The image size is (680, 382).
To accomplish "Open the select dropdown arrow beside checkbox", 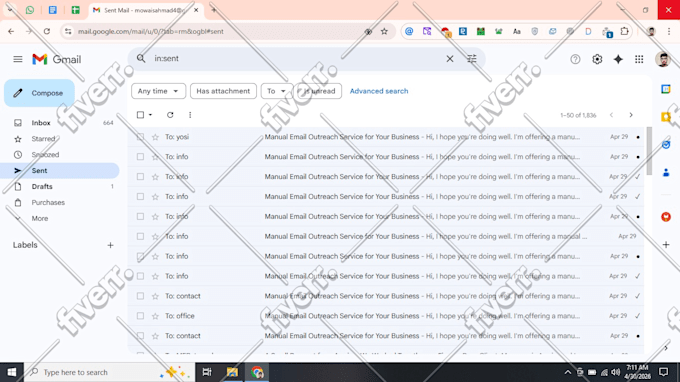I will (x=150, y=115).
